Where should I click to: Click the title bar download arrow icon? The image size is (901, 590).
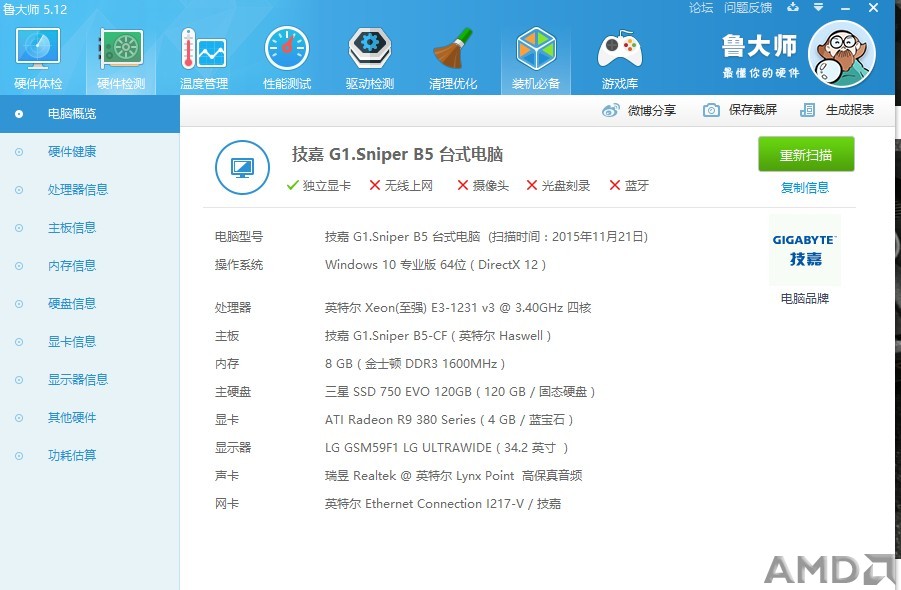click(x=793, y=7)
